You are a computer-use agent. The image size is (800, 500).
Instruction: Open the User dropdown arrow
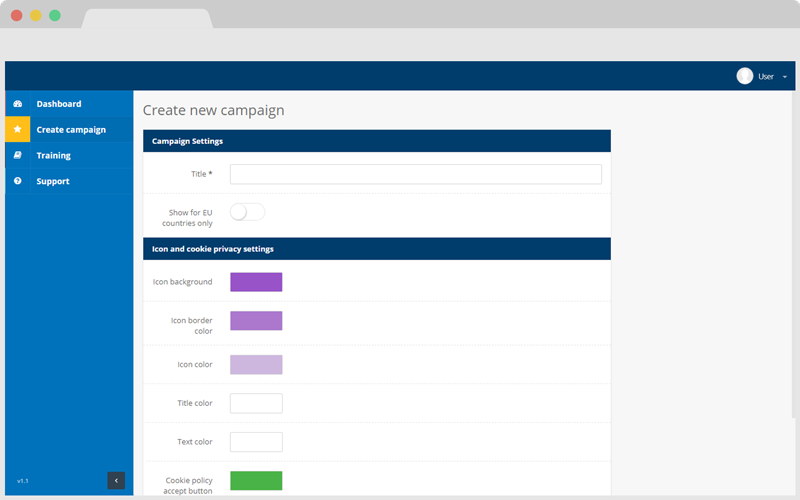[785, 77]
